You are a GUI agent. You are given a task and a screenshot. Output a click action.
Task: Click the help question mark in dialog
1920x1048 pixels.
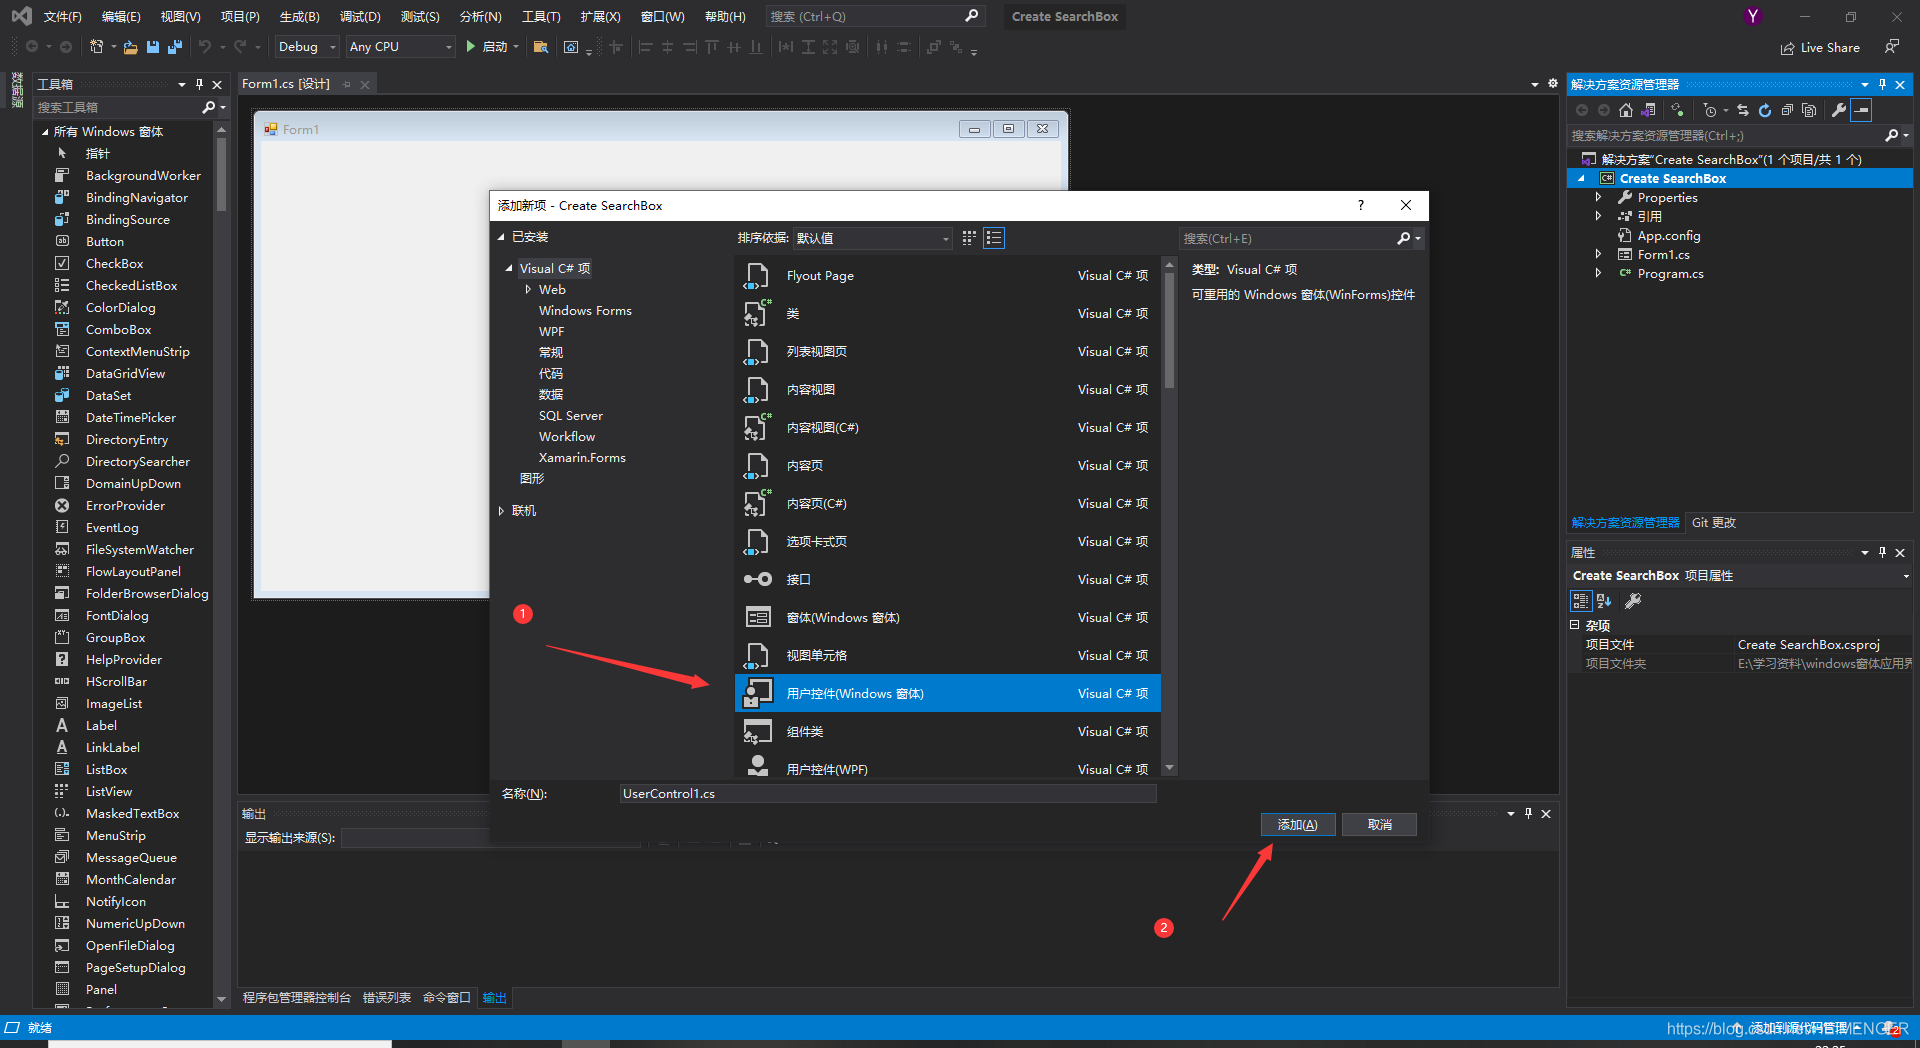pos(1360,205)
